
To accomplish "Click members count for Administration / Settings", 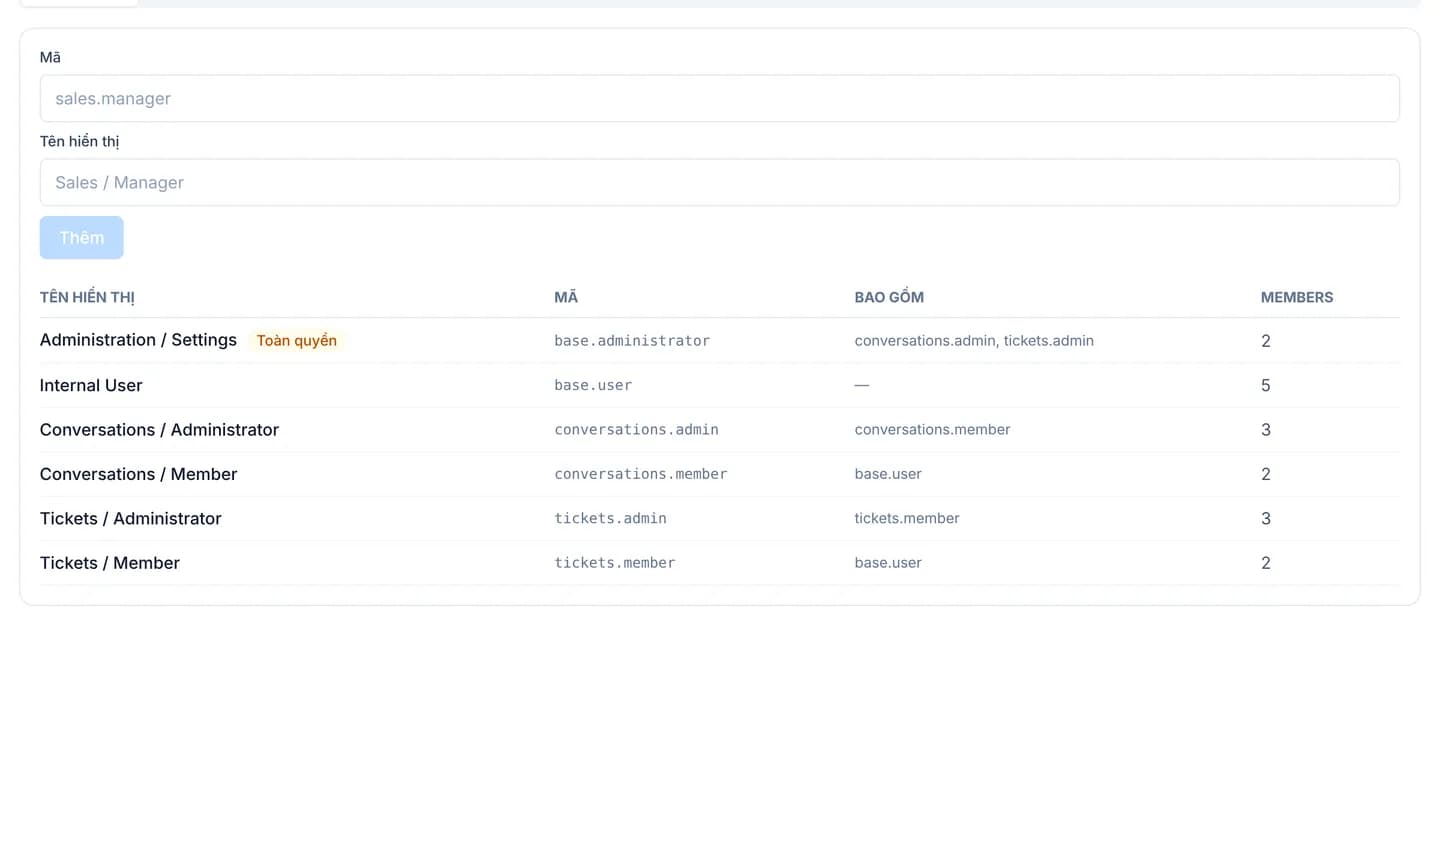I will (x=1266, y=341).
